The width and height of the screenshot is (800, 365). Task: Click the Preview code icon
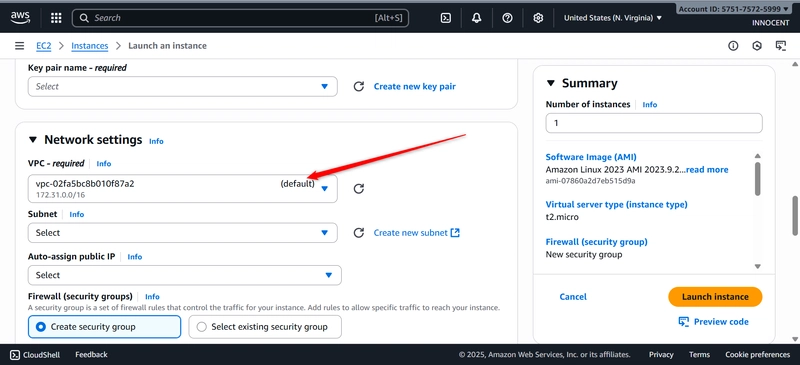[x=684, y=322]
